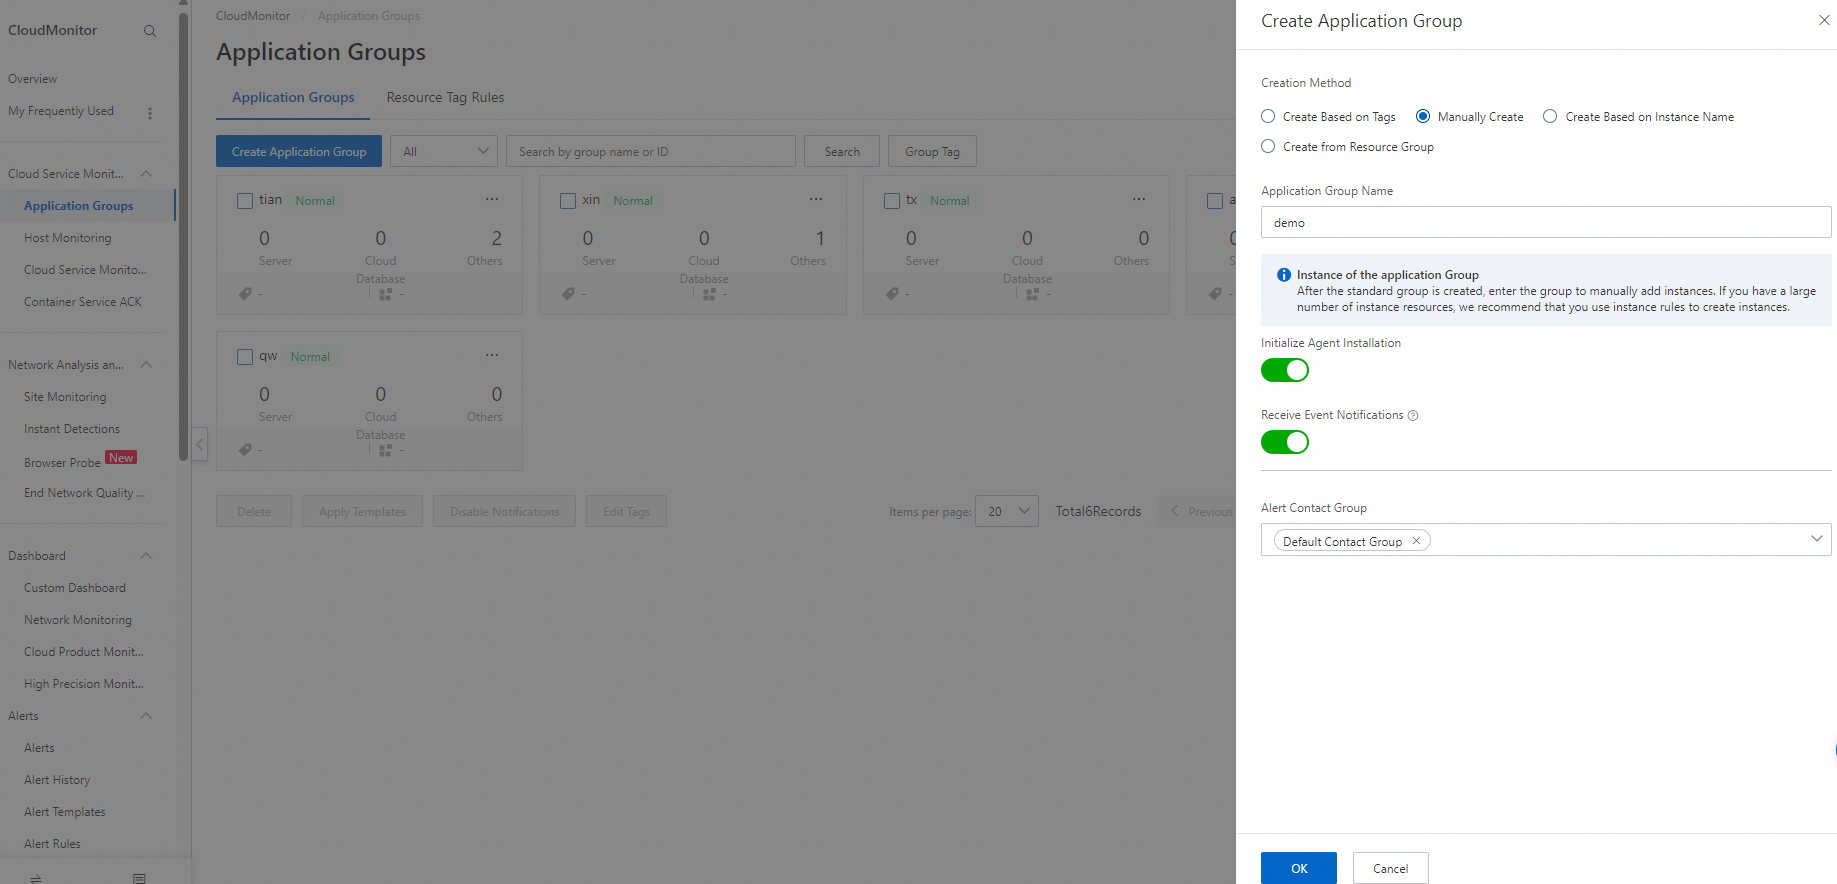Click the Edit Tags button
Image resolution: width=1837 pixels, height=884 pixels.
click(626, 511)
